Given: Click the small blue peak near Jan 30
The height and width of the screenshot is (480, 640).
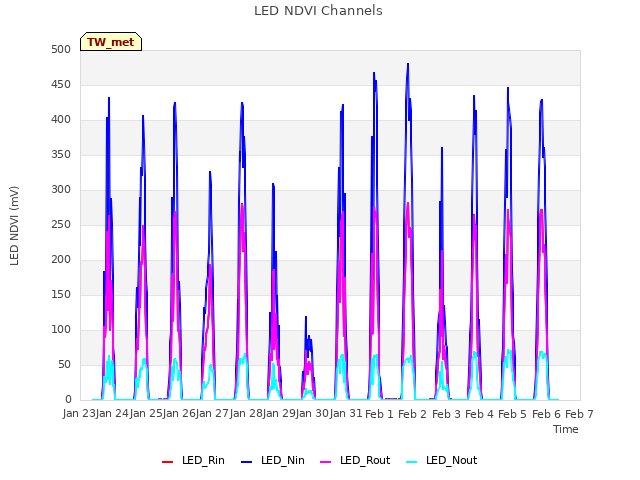Looking at the screenshot, I should pos(306,318).
